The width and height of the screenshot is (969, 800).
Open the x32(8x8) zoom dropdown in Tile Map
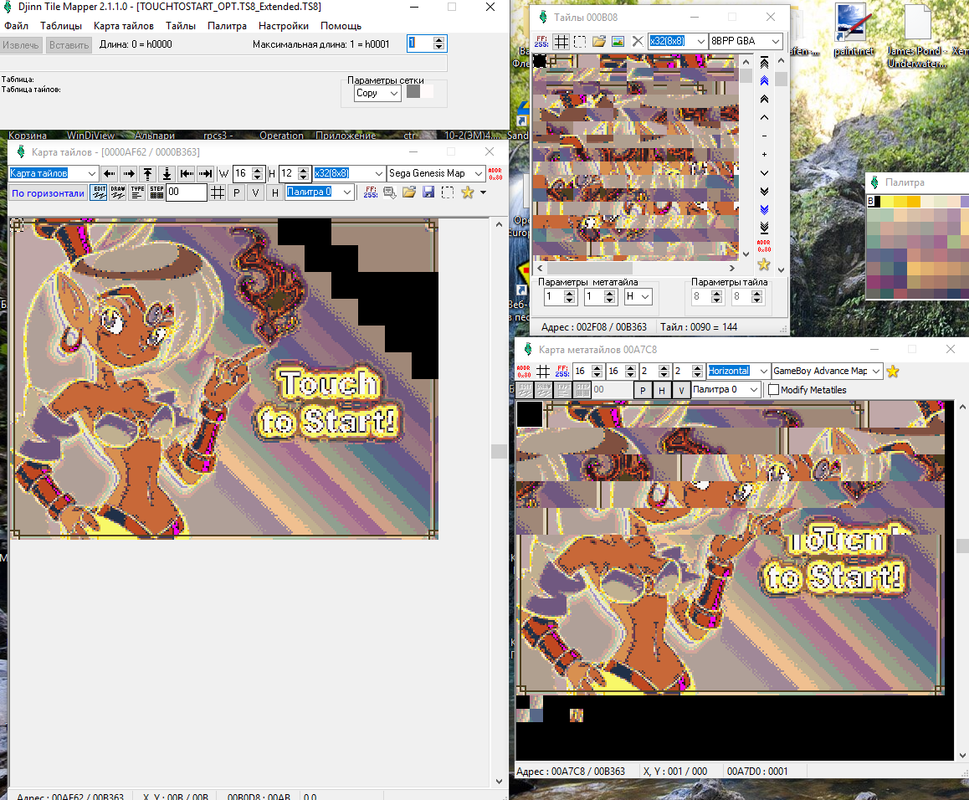(x=349, y=174)
